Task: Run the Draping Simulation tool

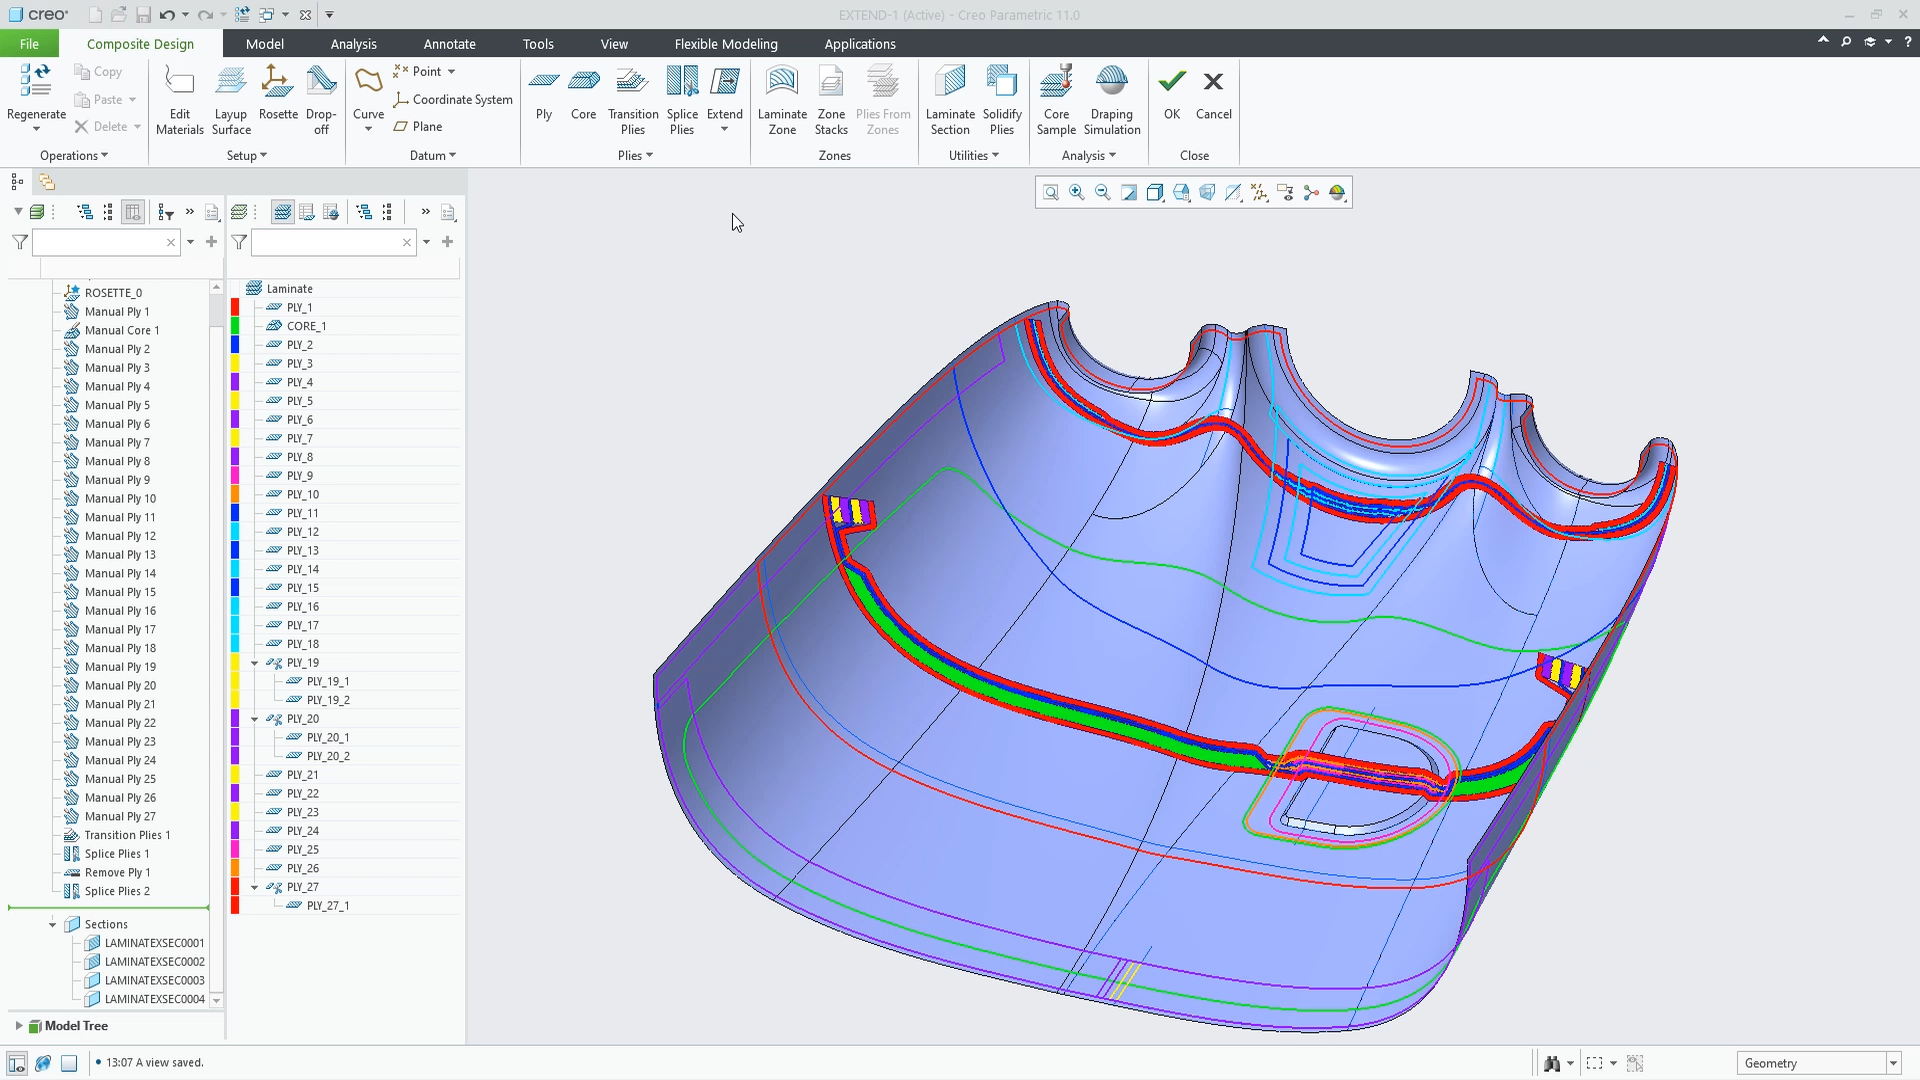Action: pos(1112,100)
